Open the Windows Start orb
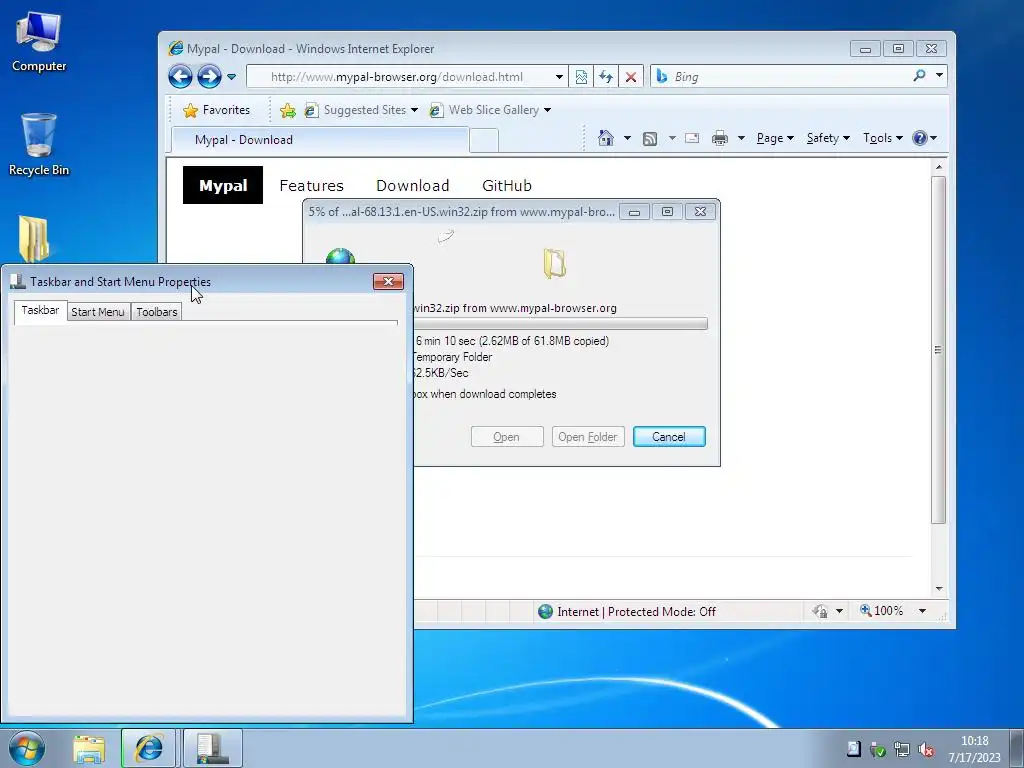The image size is (1024, 768). [27, 748]
